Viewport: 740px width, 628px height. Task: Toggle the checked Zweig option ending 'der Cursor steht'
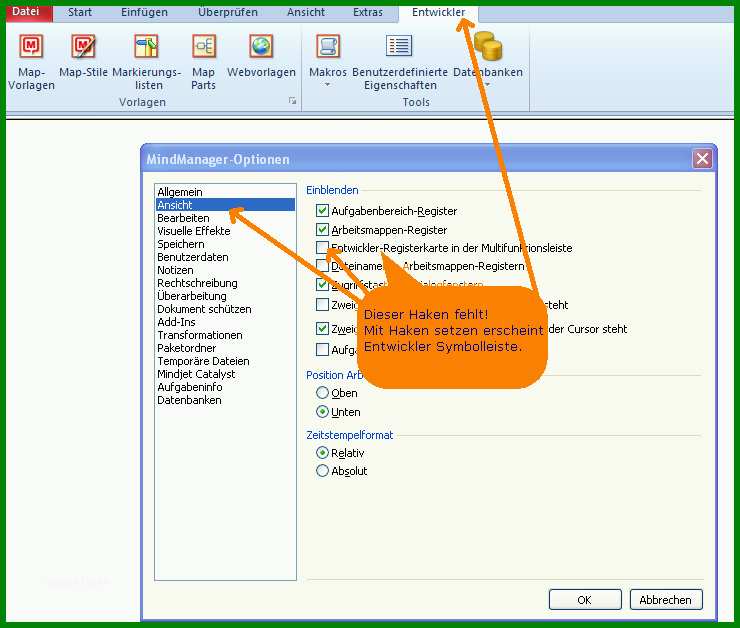point(322,328)
